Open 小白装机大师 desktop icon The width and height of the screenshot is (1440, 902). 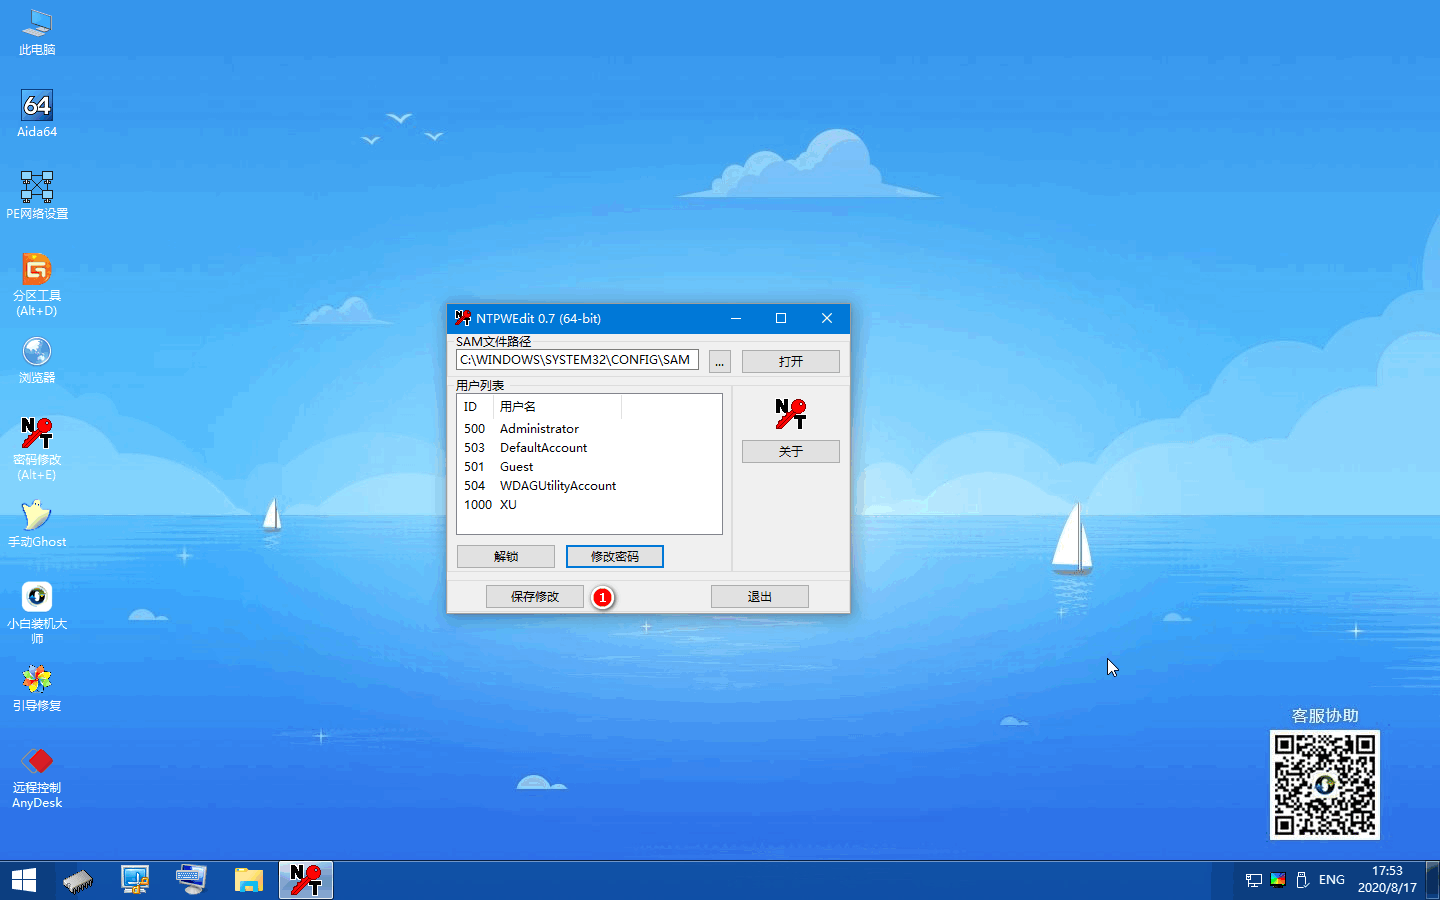(x=37, y=598)
